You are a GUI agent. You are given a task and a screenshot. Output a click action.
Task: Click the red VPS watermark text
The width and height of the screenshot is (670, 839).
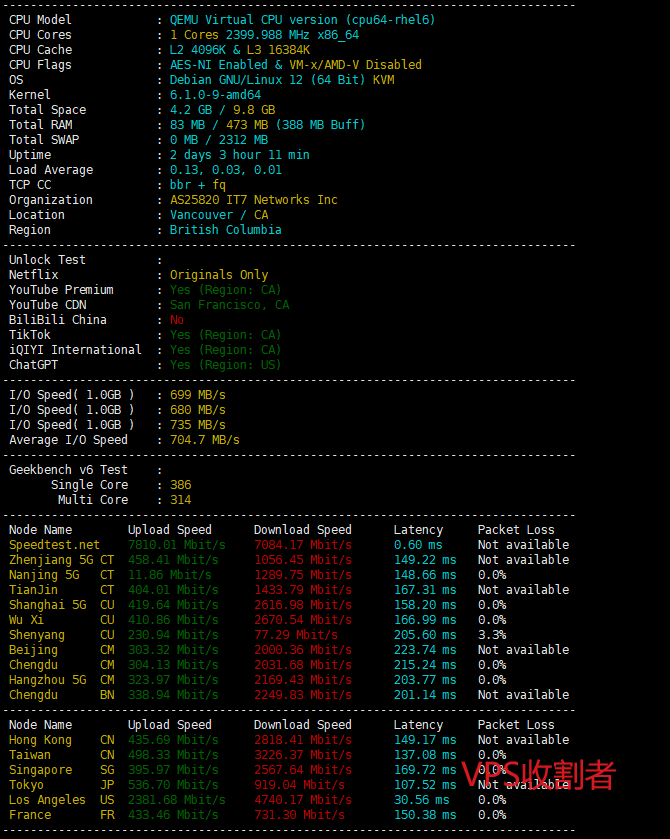click(x=538, y=774)
